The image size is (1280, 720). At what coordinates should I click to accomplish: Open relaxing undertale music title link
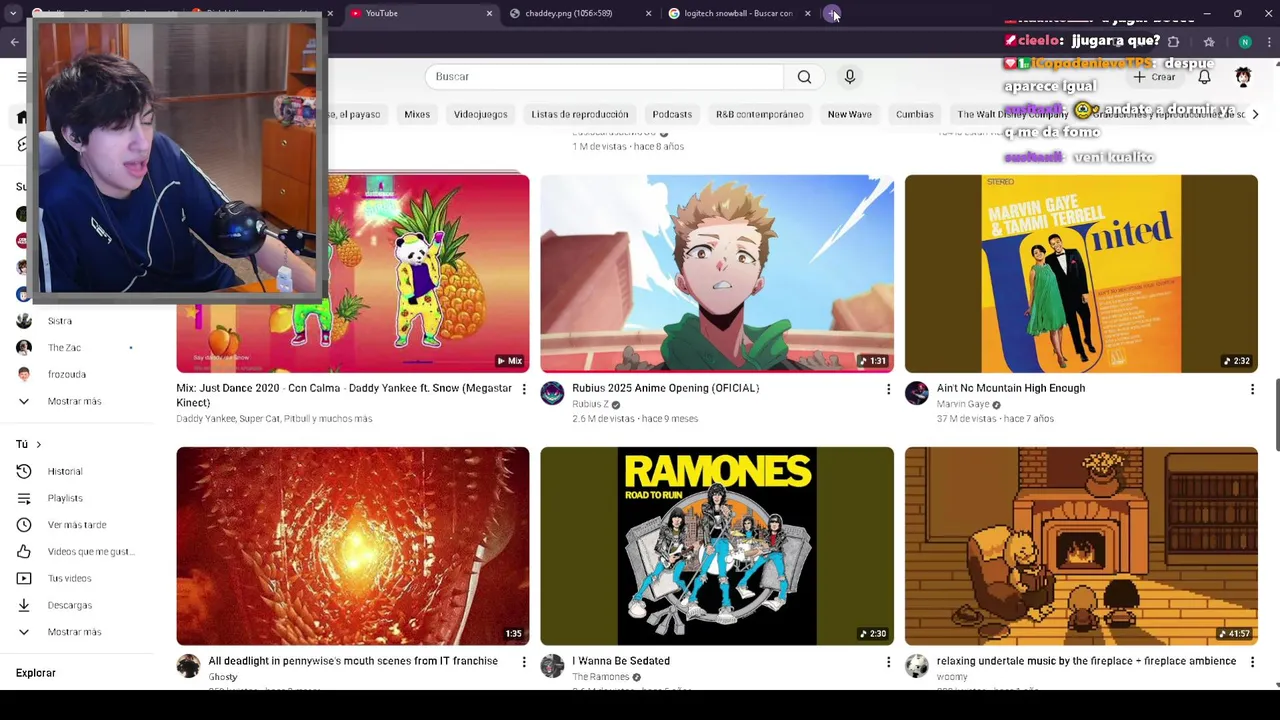pos(1086,661)
